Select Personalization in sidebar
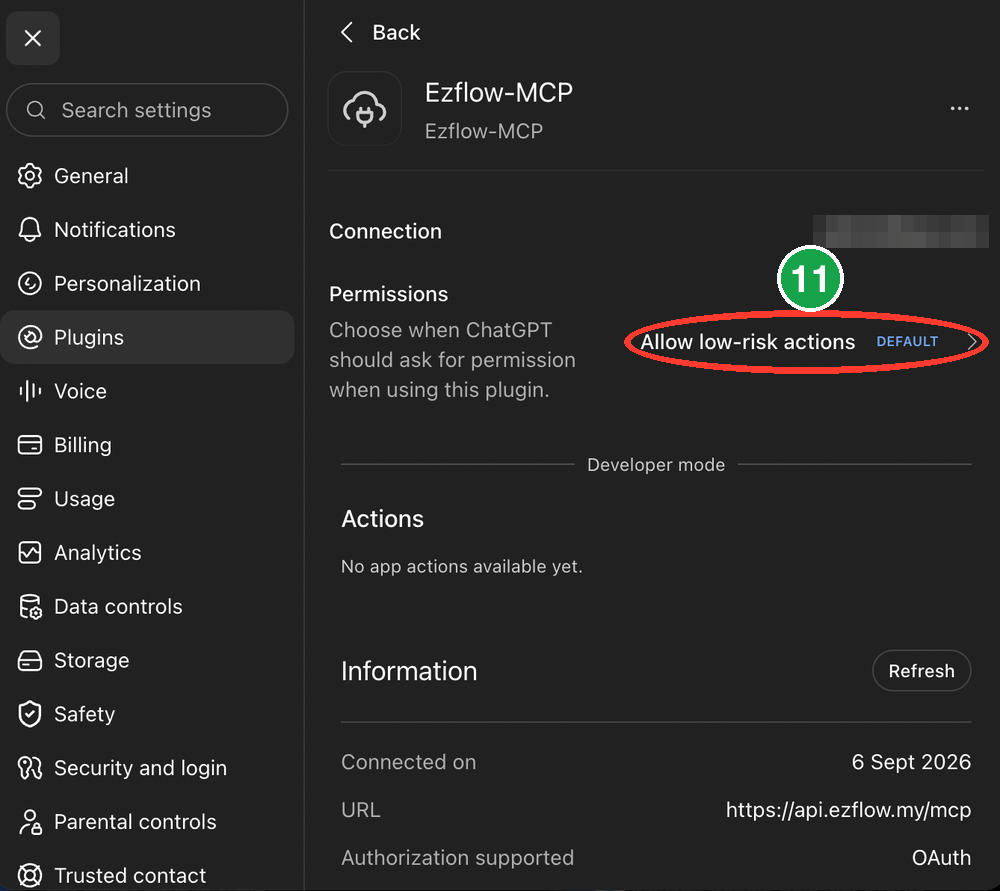This screenshot has height=891, width=1000. click(147, 283)
